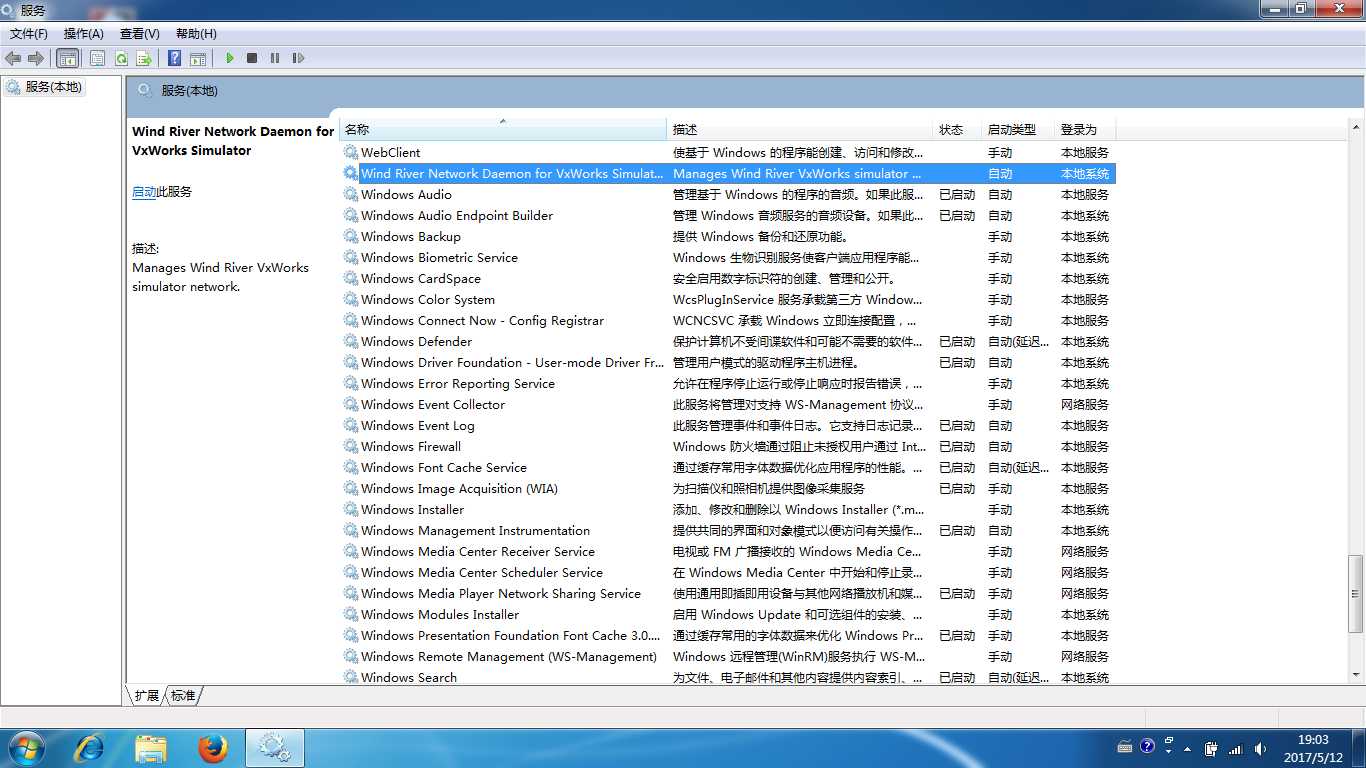Open the 文件(F) menu
Viewport: 1366px width, 768px height.
pos(29,34)
